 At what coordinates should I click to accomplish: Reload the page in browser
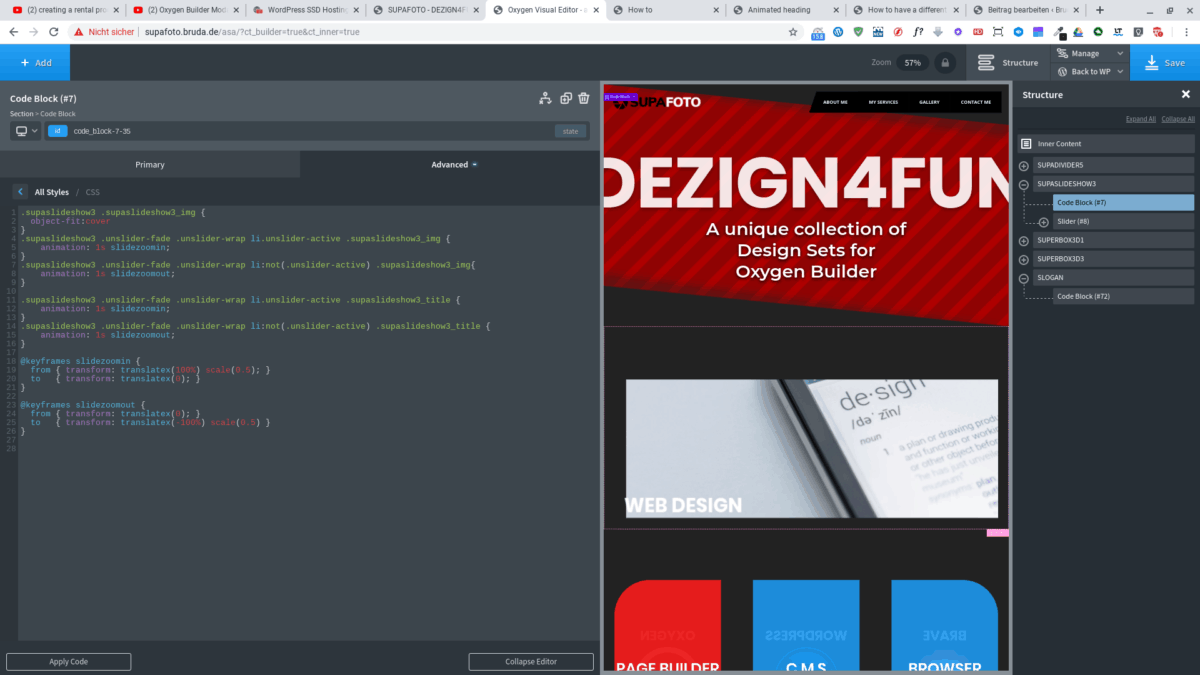(55, 32)
